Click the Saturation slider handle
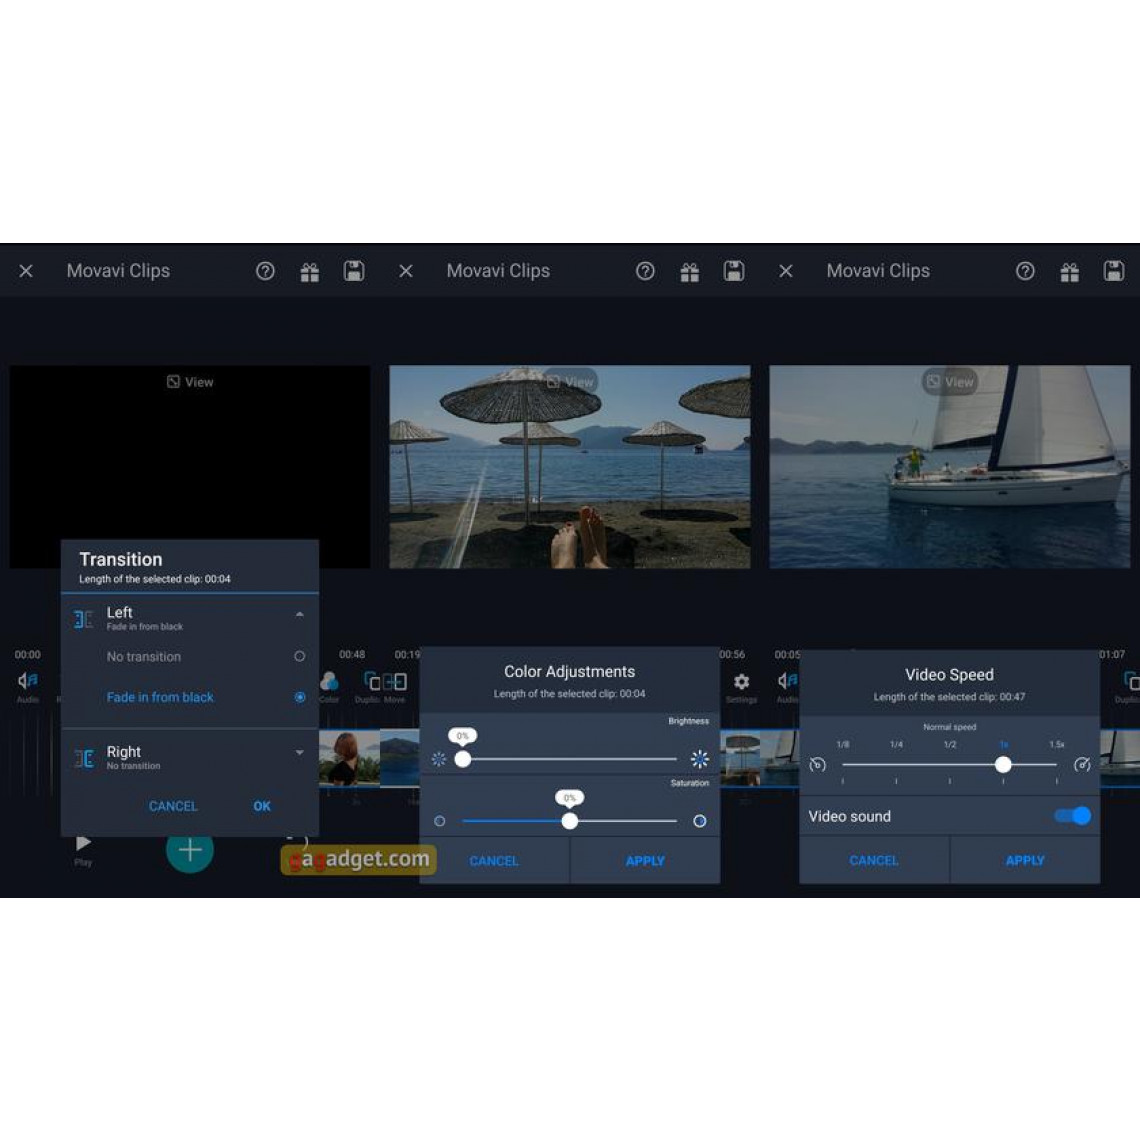 pyautogui.click(x=570, y=821)
